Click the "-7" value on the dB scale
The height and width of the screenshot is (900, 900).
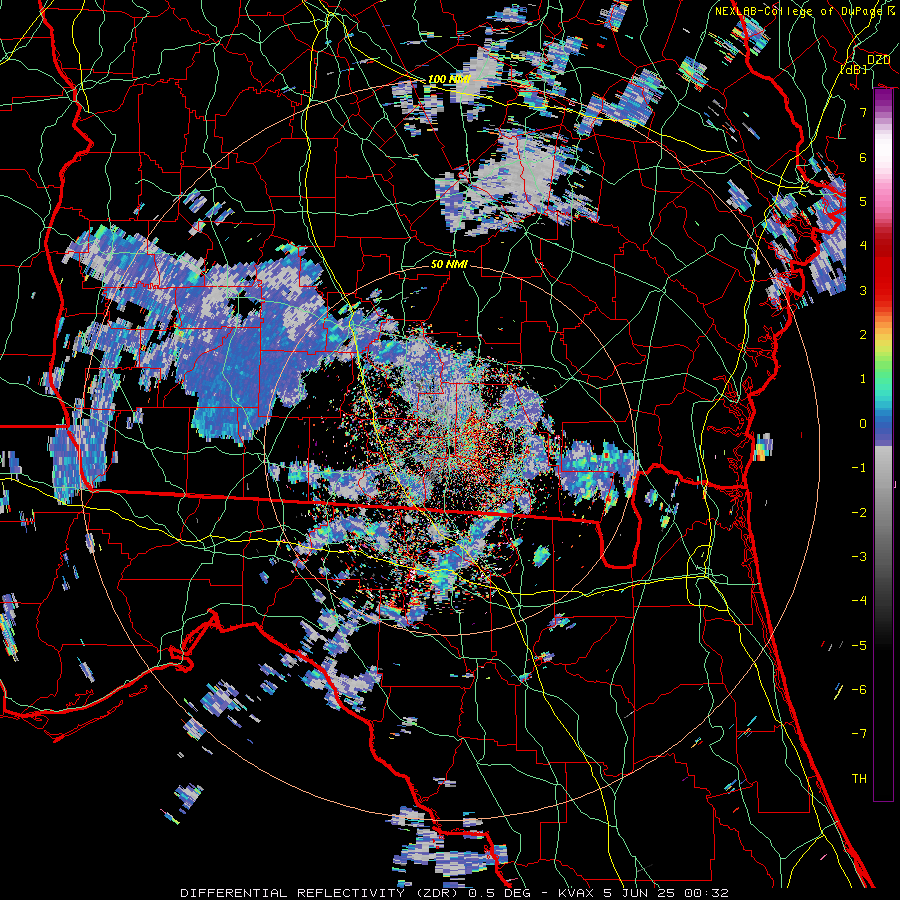tap(859, 734)
